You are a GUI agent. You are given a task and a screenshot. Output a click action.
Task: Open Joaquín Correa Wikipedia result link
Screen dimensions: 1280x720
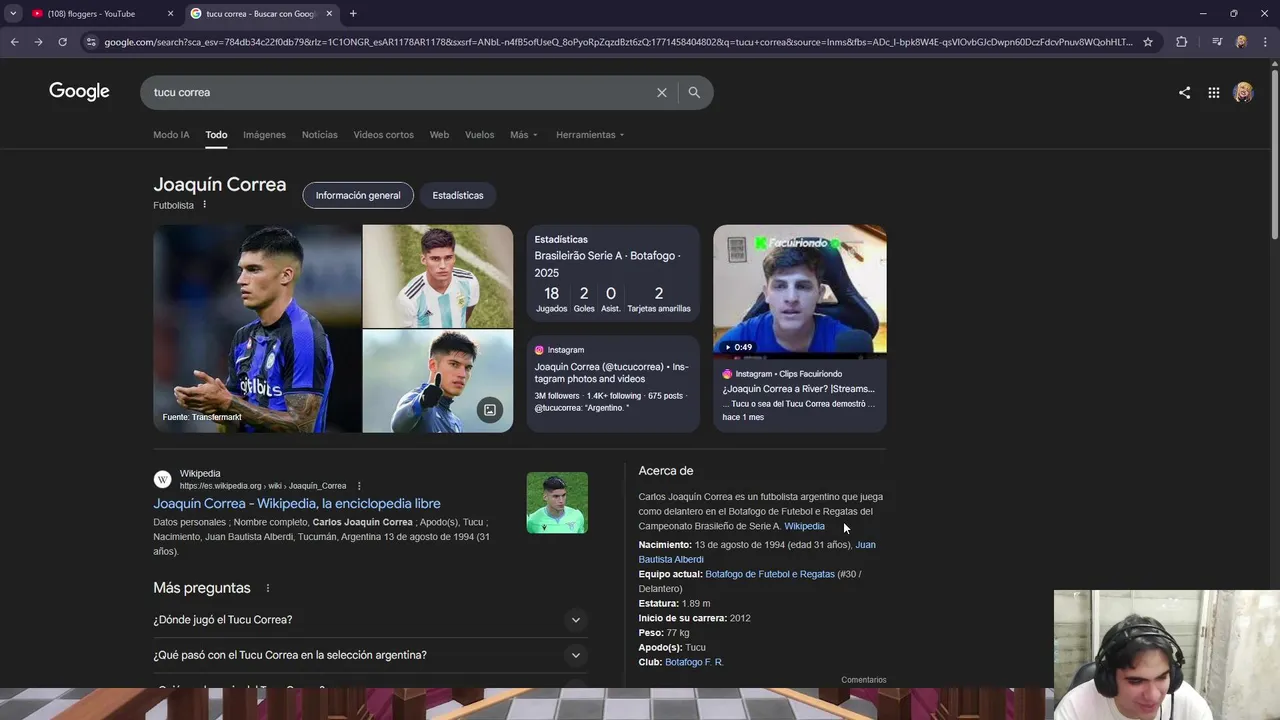(297, 504)
